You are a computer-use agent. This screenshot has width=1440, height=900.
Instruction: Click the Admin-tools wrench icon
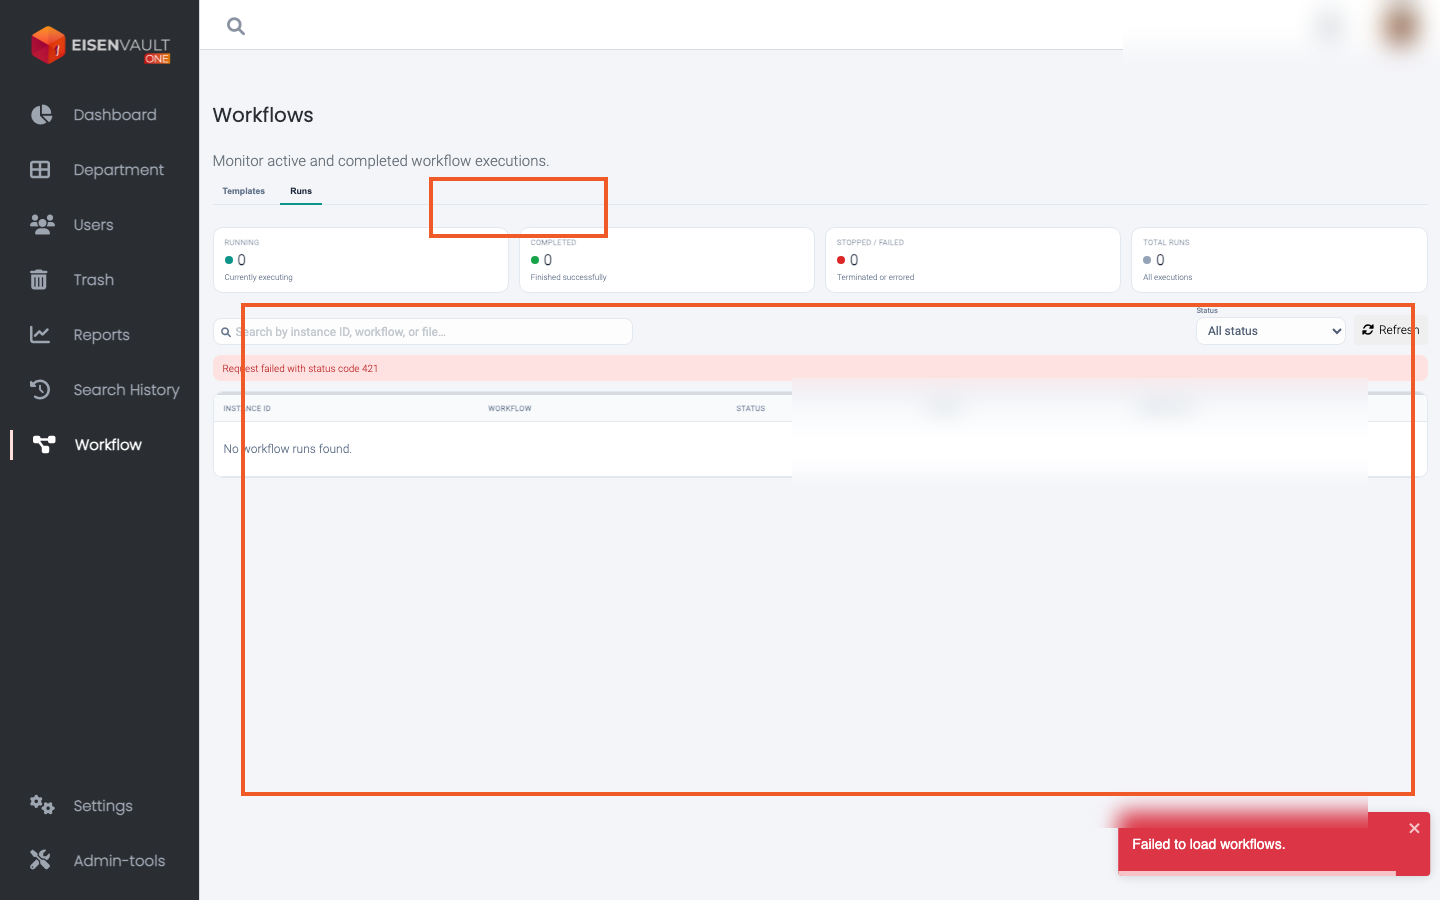click(40, 860)
